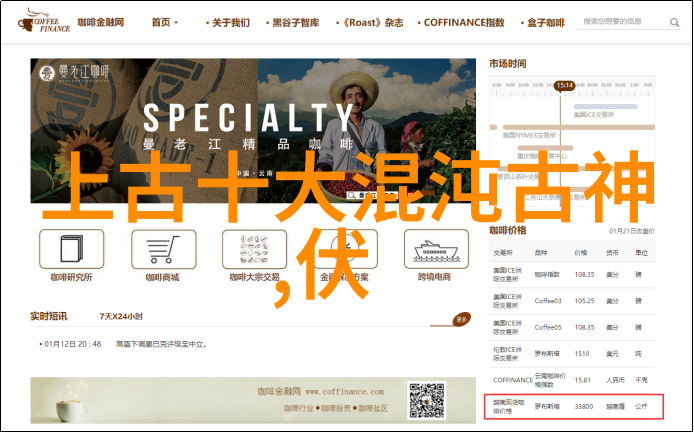Click the search magnifier icon

click(x=674, y=22)
